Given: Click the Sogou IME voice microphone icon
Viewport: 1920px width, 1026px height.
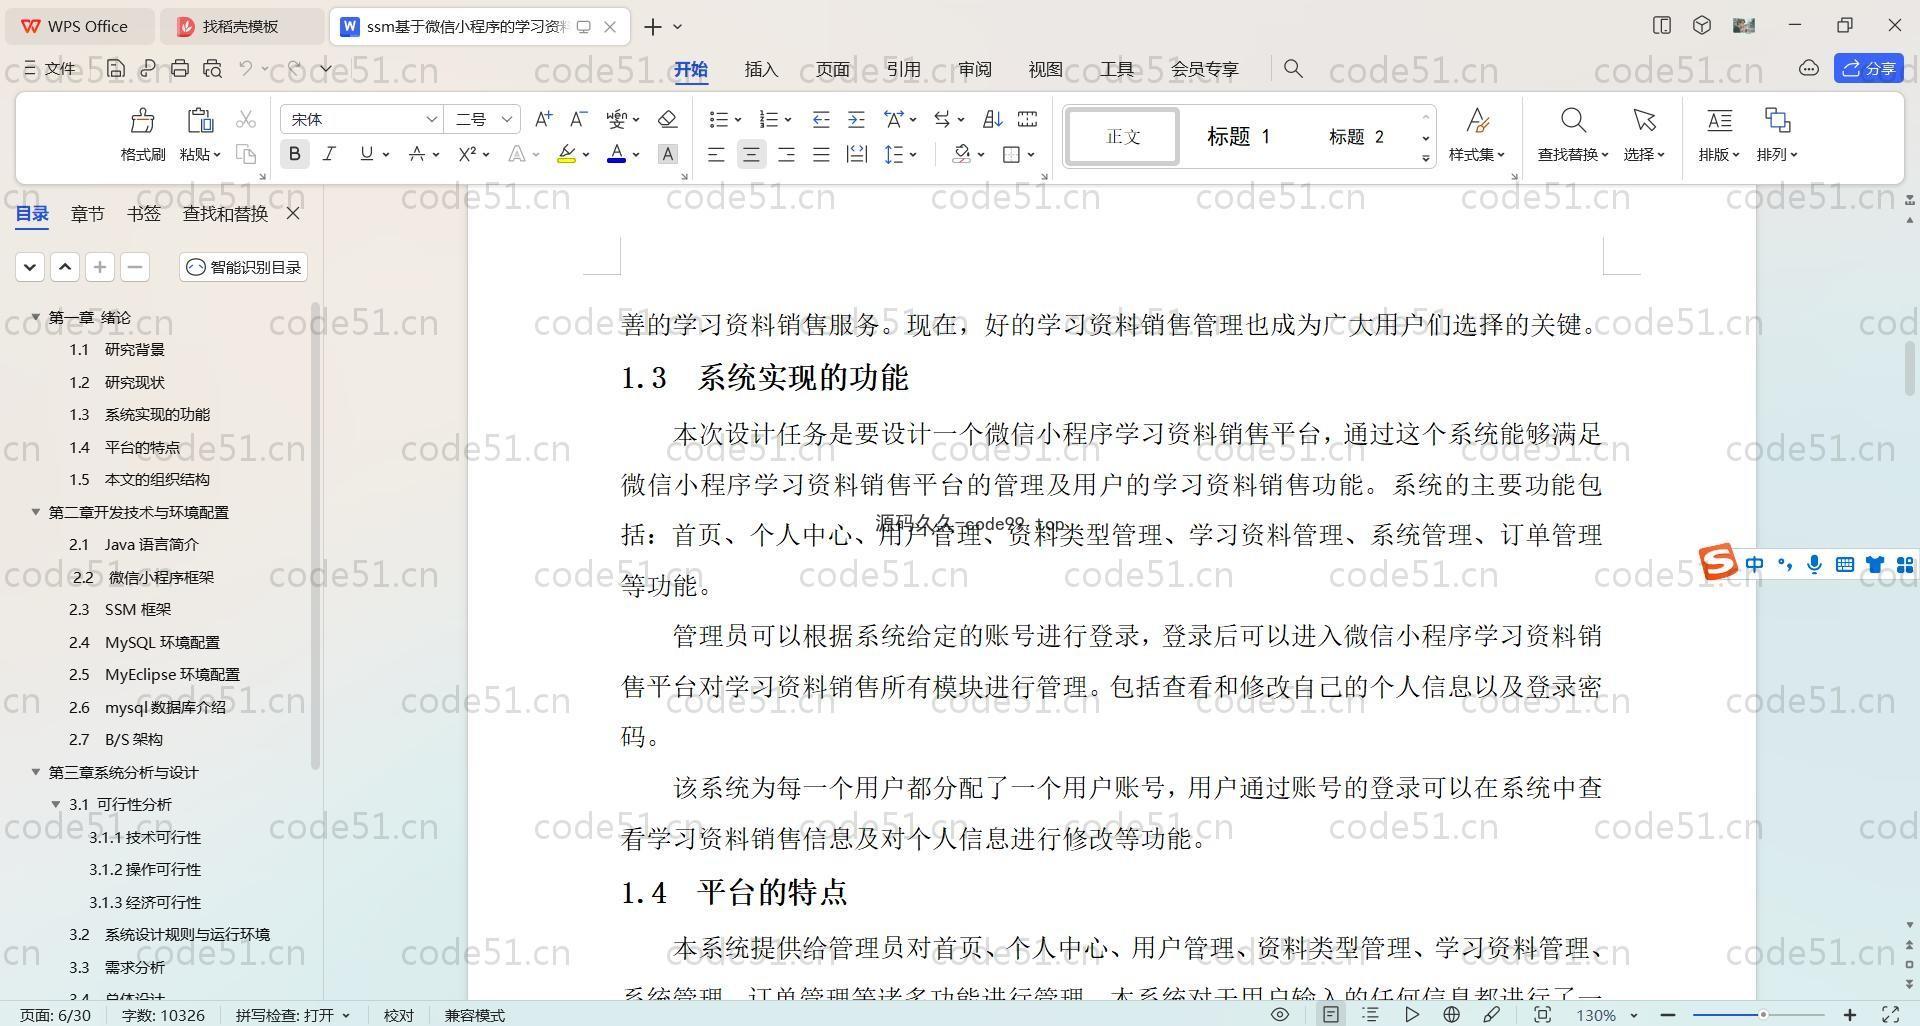Looking at the screenshot, I should click(1814, 565).
